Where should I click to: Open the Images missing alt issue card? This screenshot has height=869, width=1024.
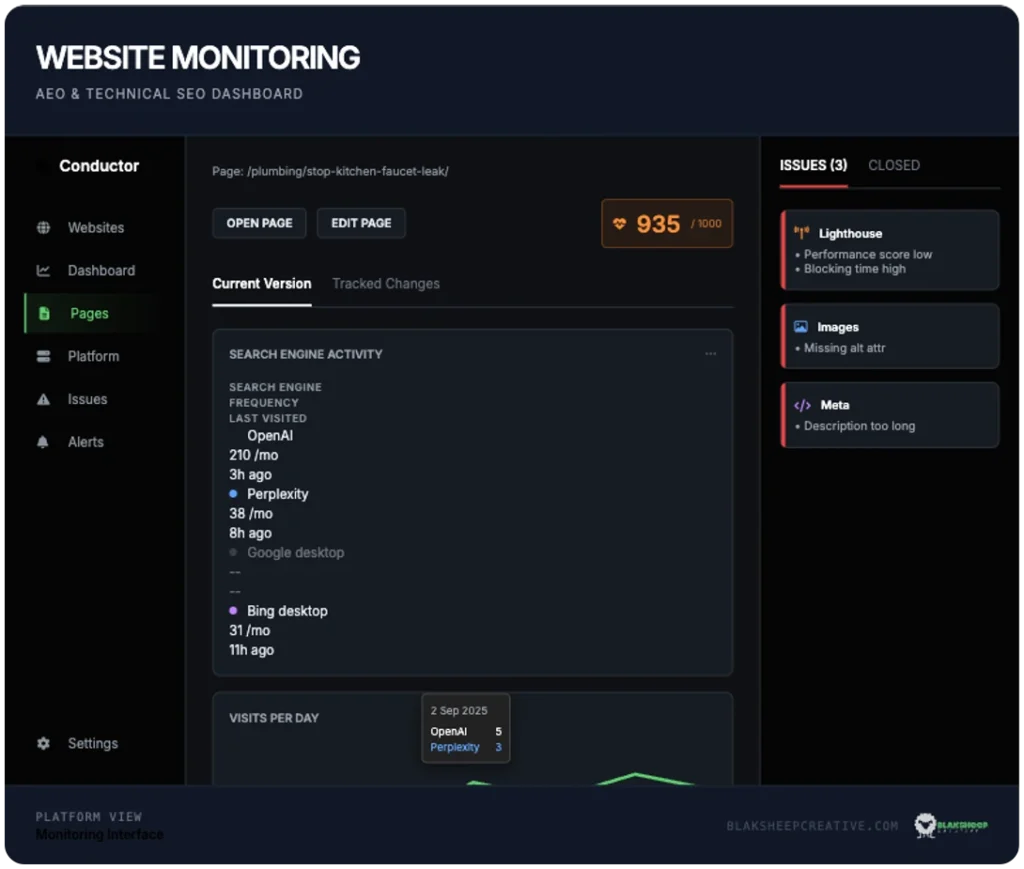pyautogui.click(x=889, y=336)
